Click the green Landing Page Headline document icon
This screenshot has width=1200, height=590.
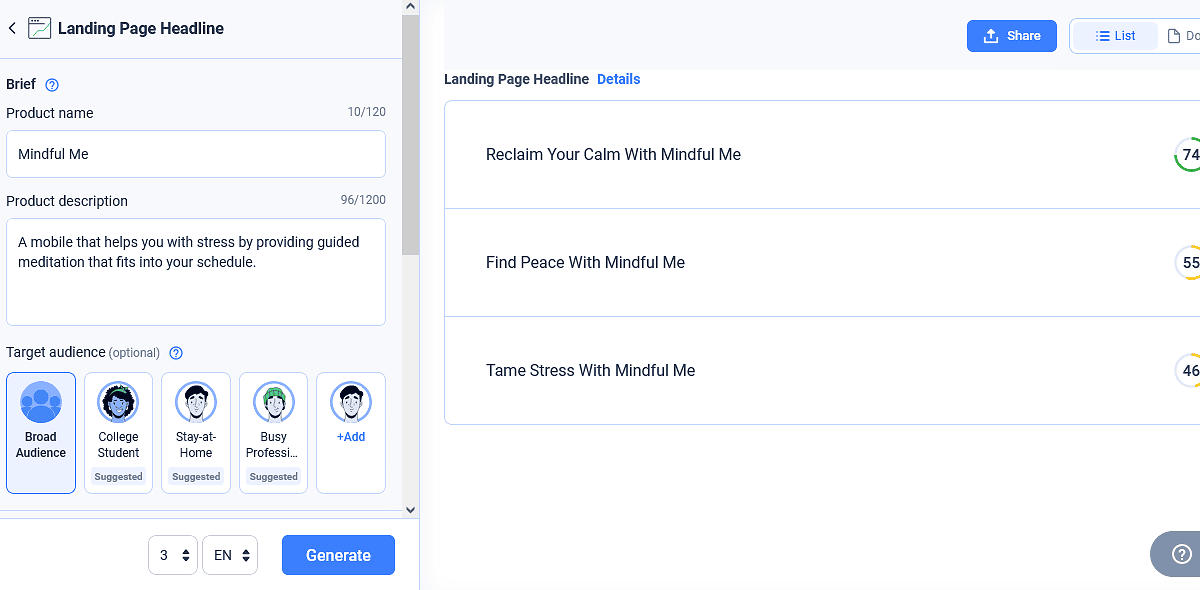point(38,28)
